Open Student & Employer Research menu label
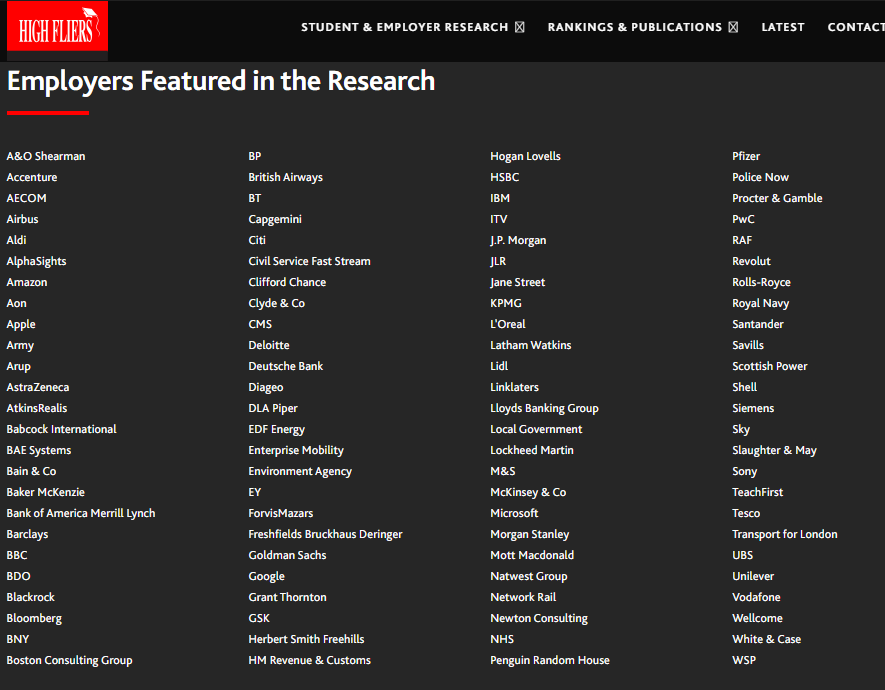Image resolution: width=885 pixels, height=690 pixels. tap(404, 27)
